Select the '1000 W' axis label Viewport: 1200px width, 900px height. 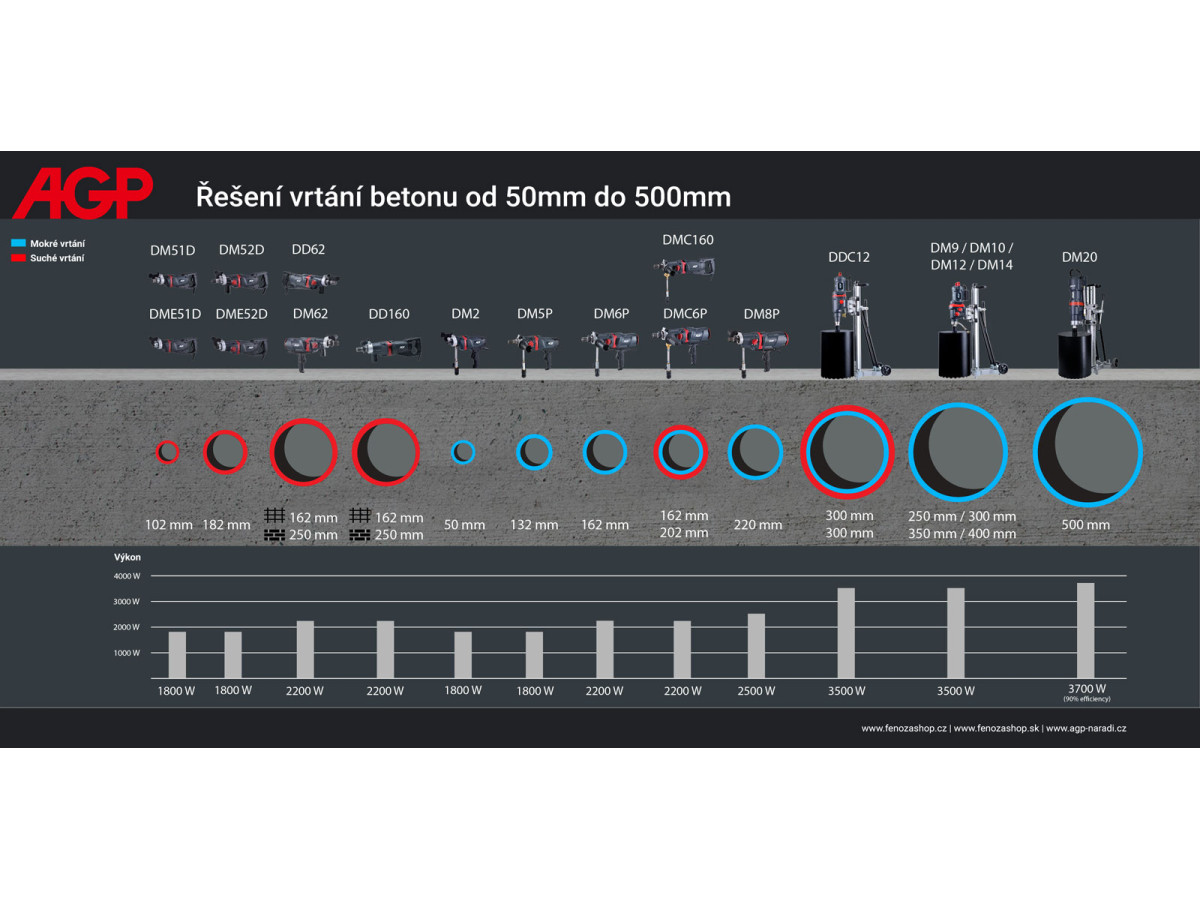pos(126,653)
